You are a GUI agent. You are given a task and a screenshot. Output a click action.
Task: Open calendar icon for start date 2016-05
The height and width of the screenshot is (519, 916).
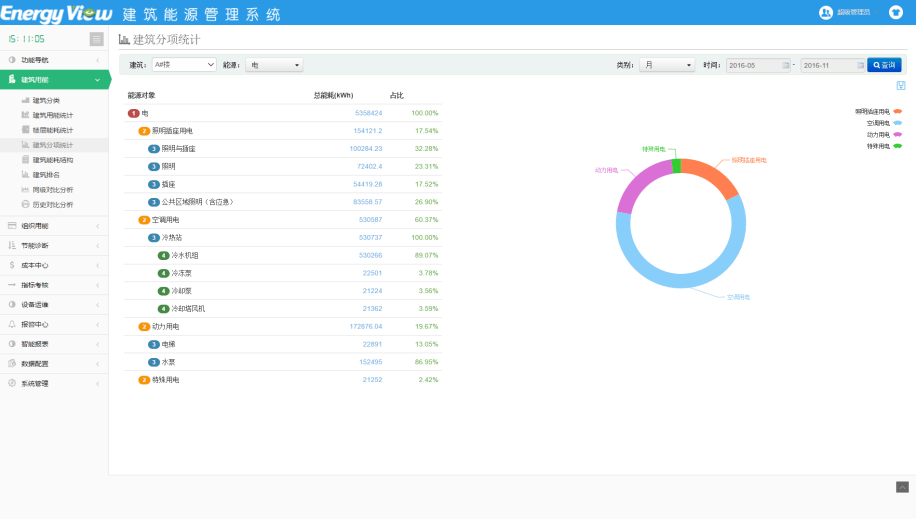pyautogui.click(x=786, y=65)
